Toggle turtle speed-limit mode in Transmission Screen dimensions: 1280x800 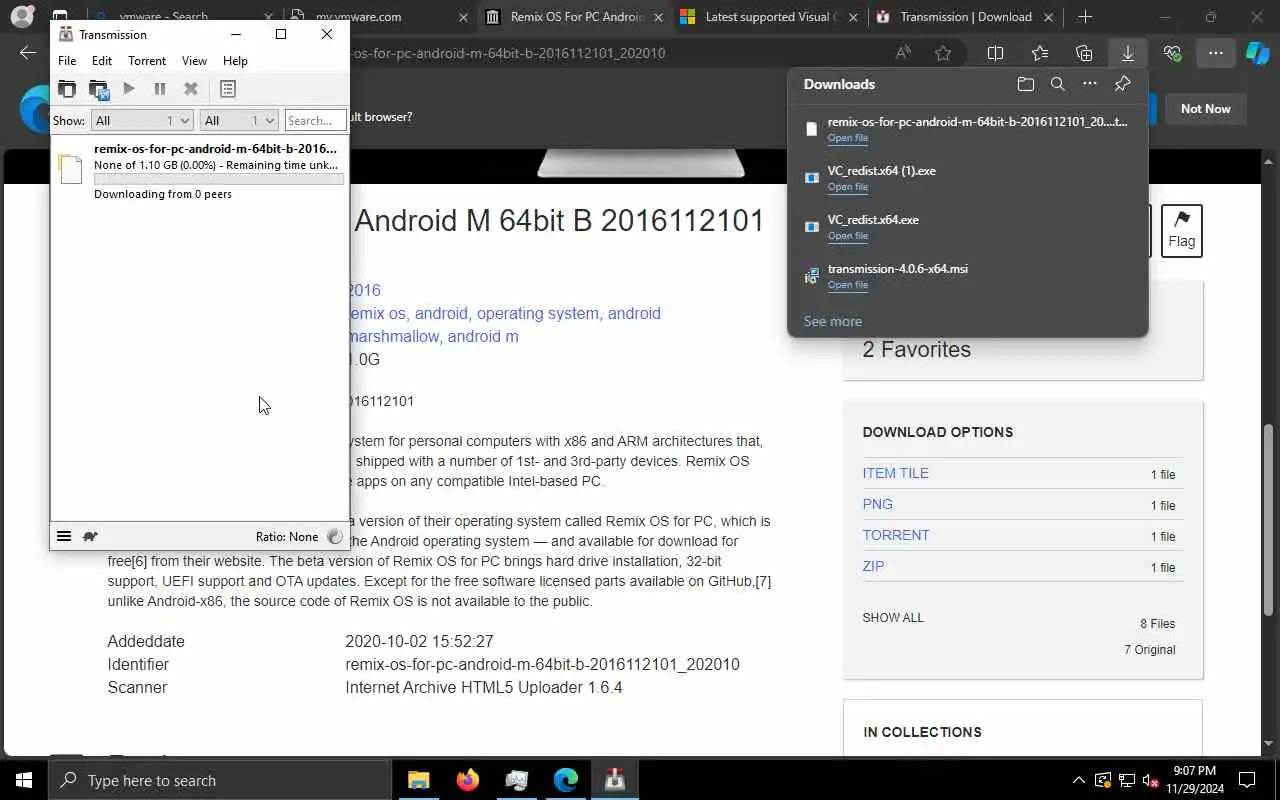point(90,536)
